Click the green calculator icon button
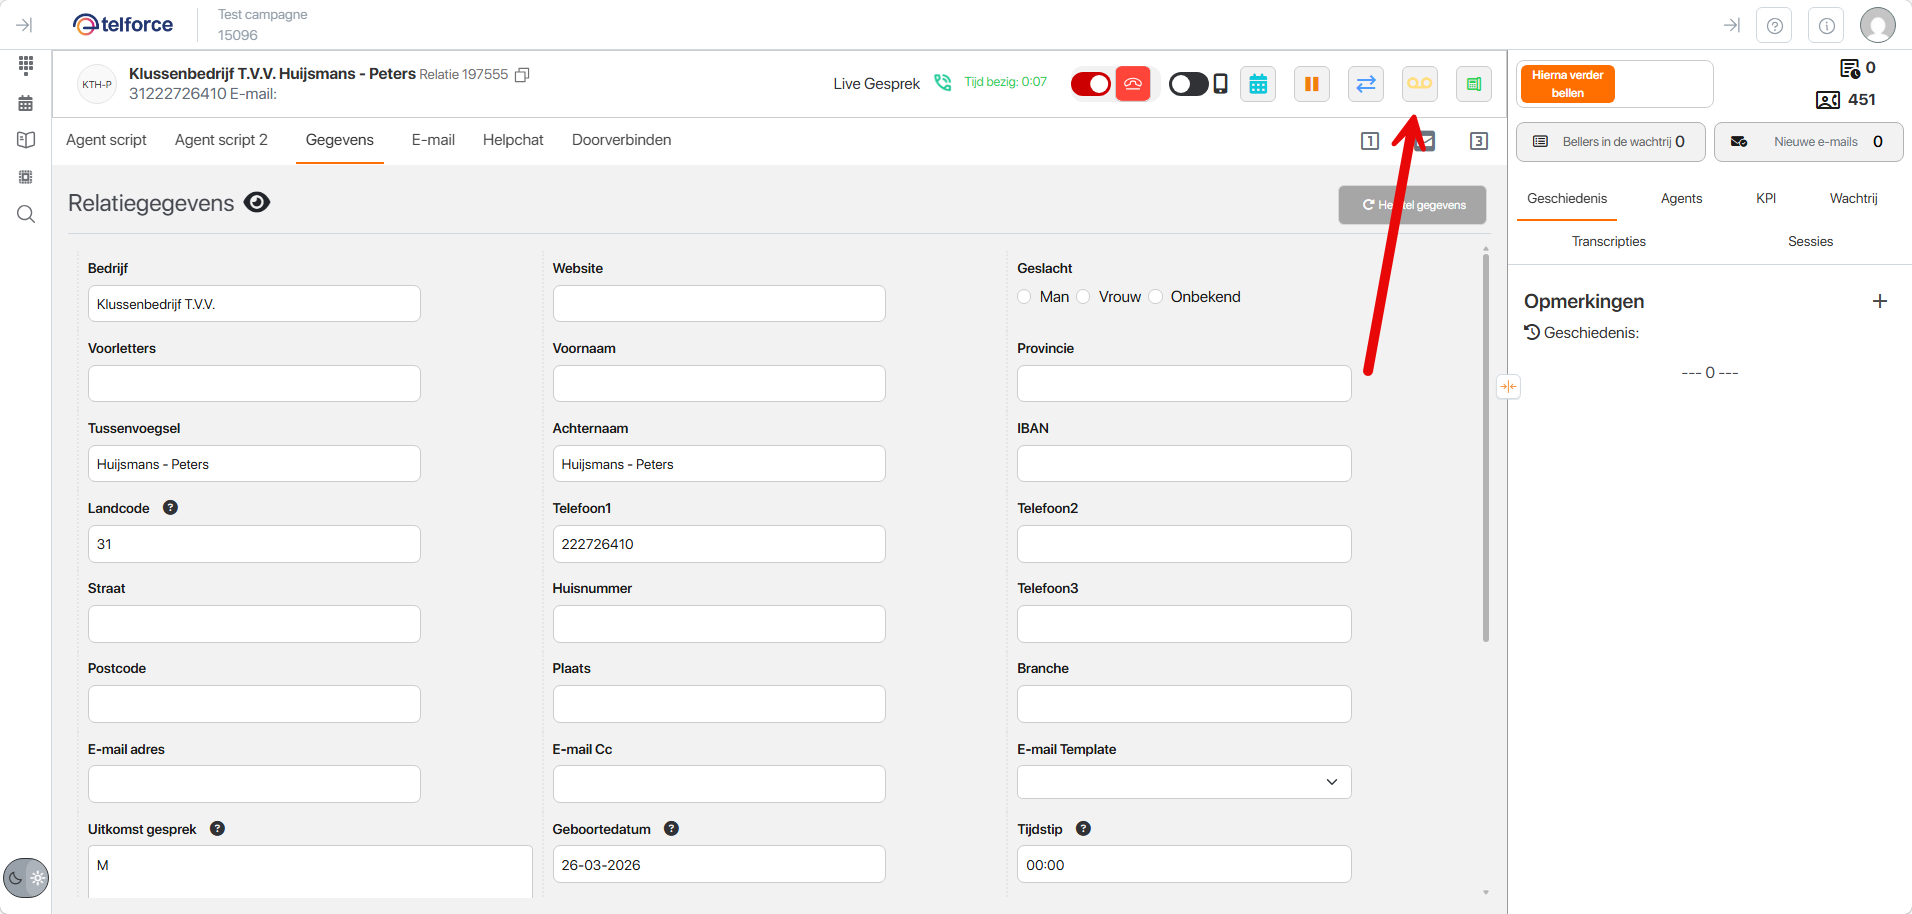The image size is (1912, 914). coord(1473,84)
